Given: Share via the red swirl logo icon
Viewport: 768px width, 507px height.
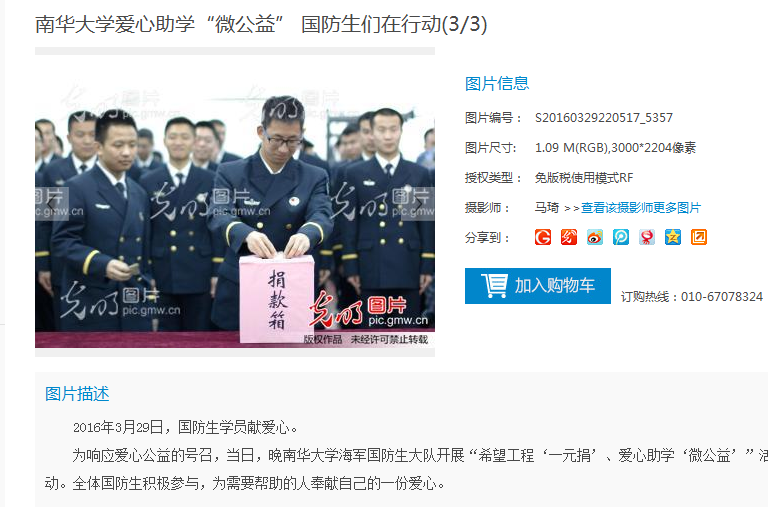Looking at the screenshot, I should point(569,237).
